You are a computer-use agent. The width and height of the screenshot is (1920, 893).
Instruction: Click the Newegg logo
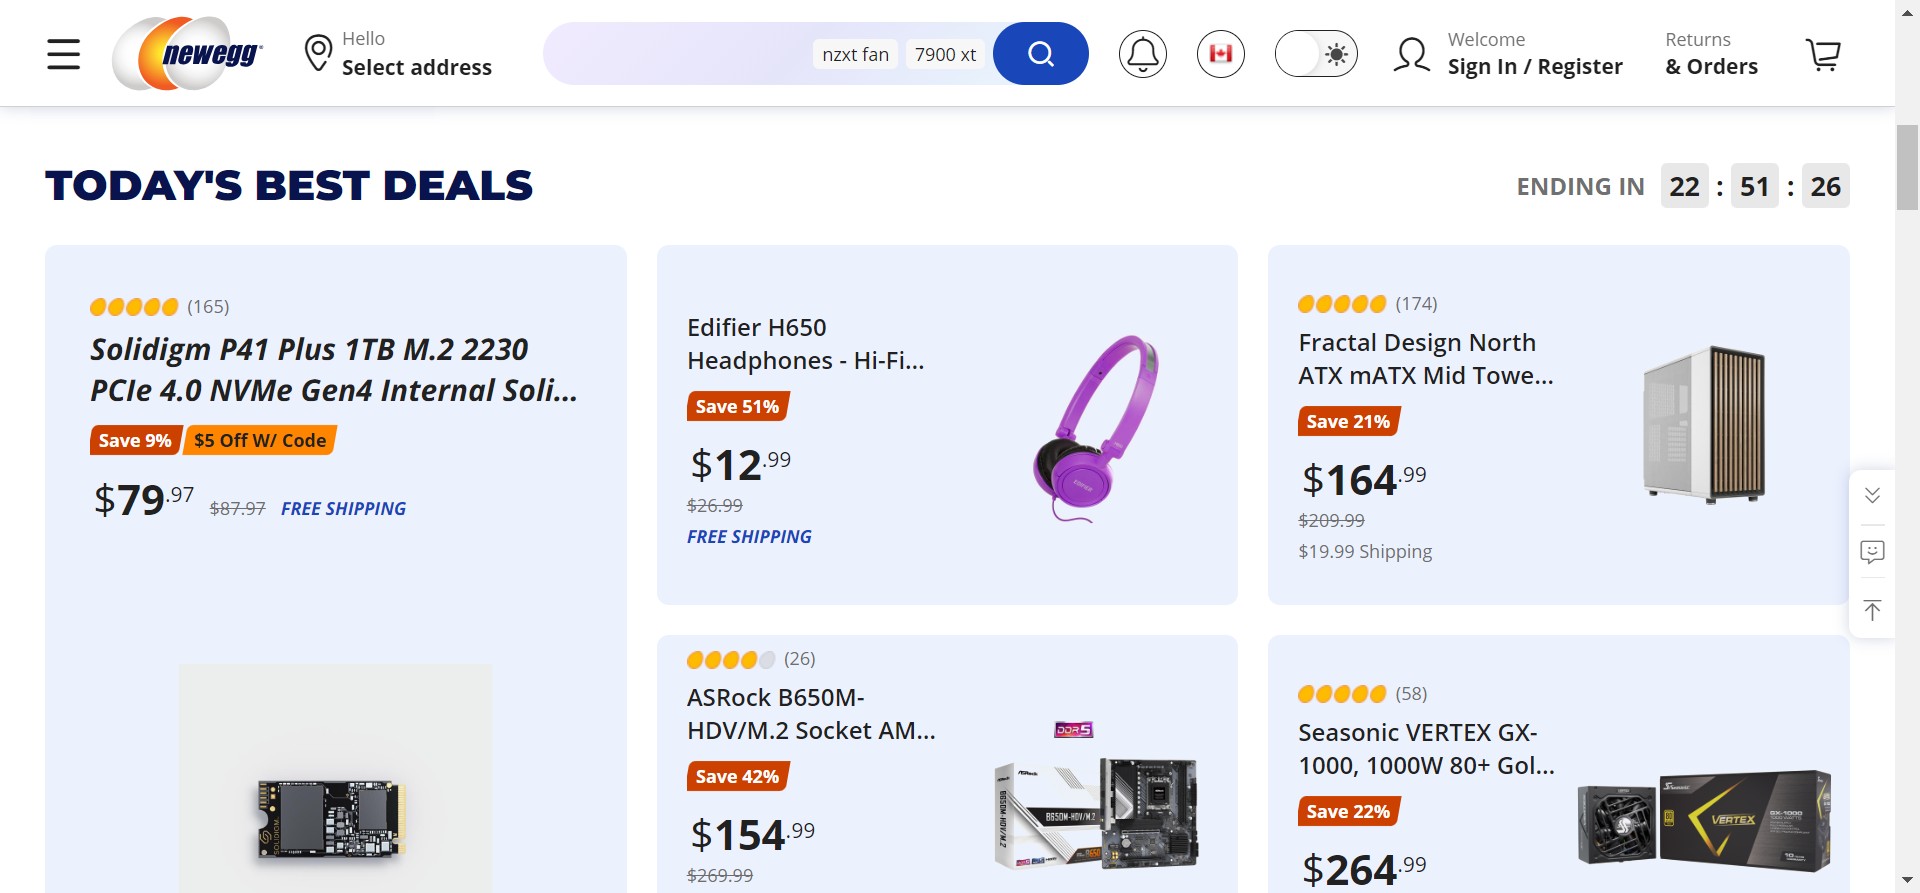pos(188,54)
